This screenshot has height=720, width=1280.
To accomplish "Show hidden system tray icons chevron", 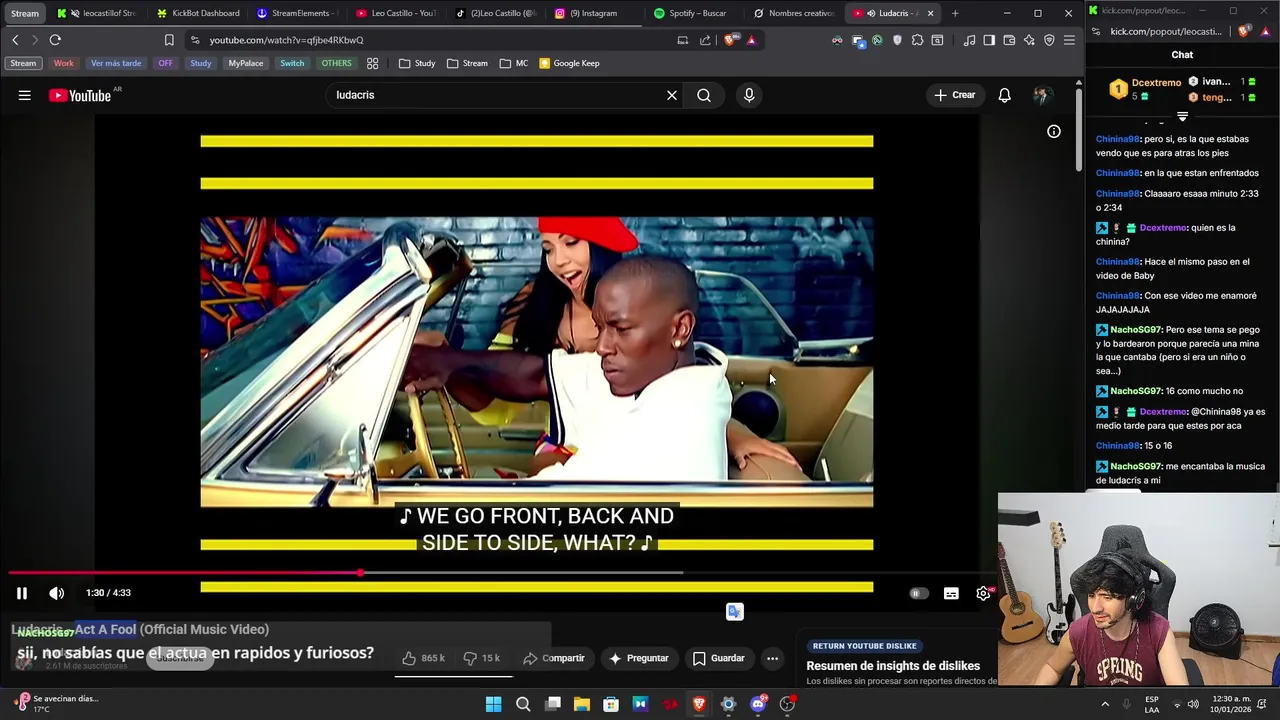I will [1105, 704].
